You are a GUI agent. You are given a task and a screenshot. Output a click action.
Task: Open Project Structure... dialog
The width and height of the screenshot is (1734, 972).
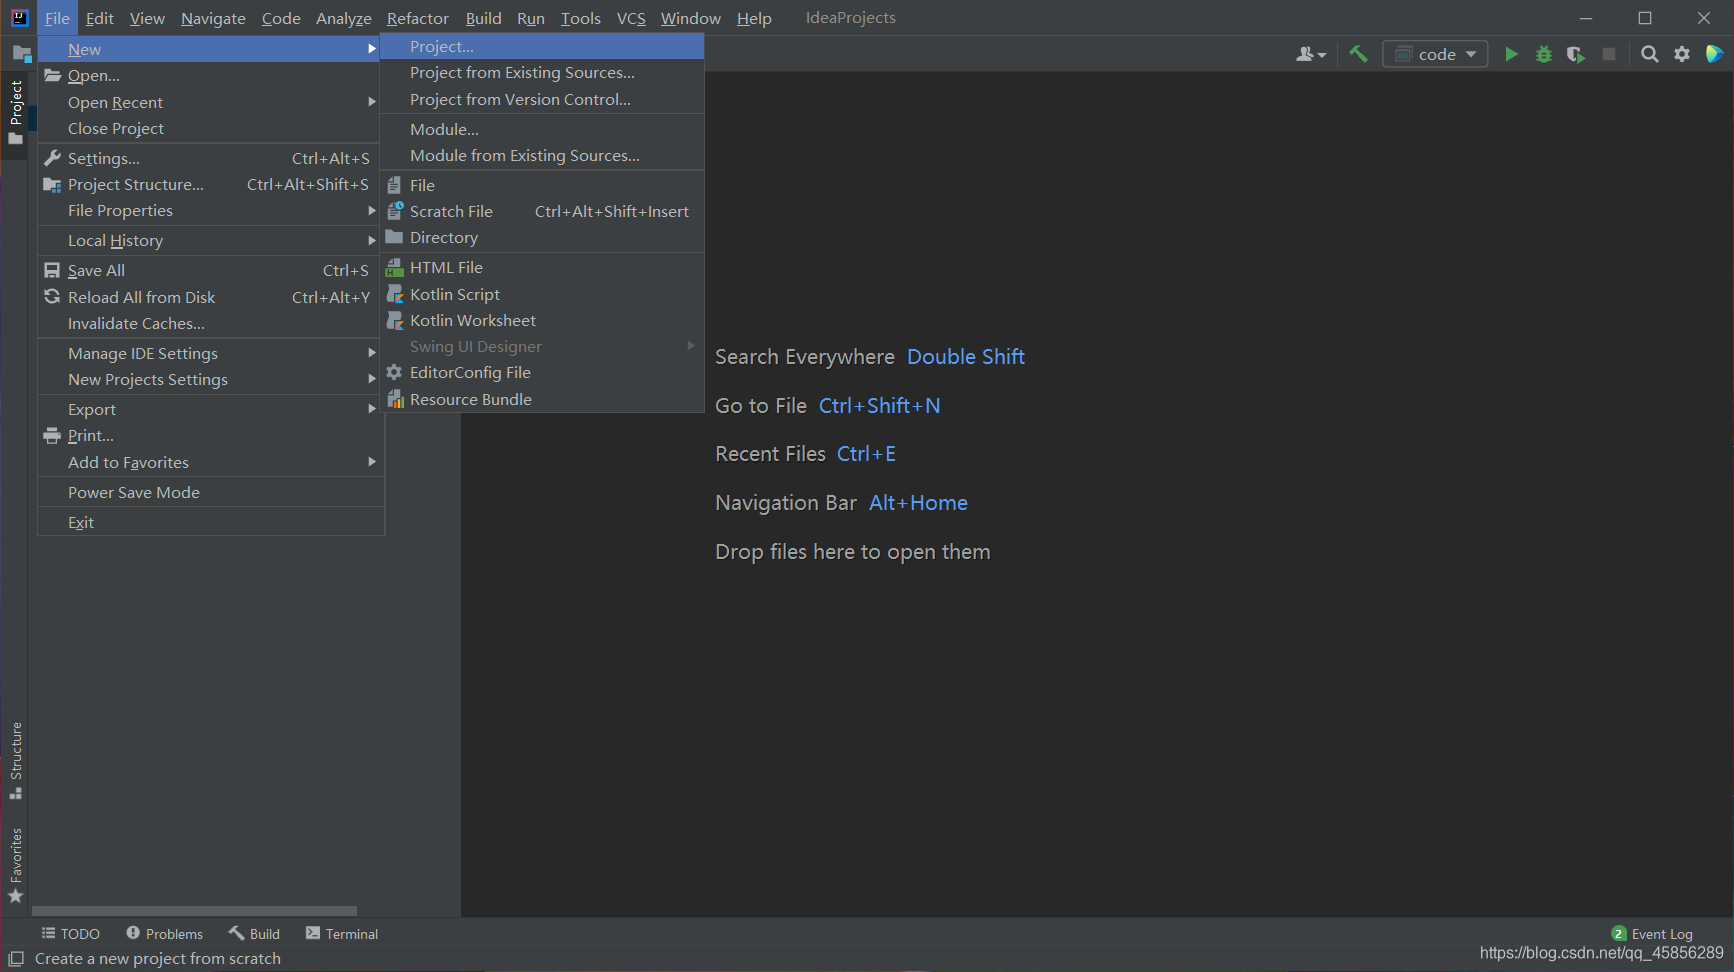208,184
